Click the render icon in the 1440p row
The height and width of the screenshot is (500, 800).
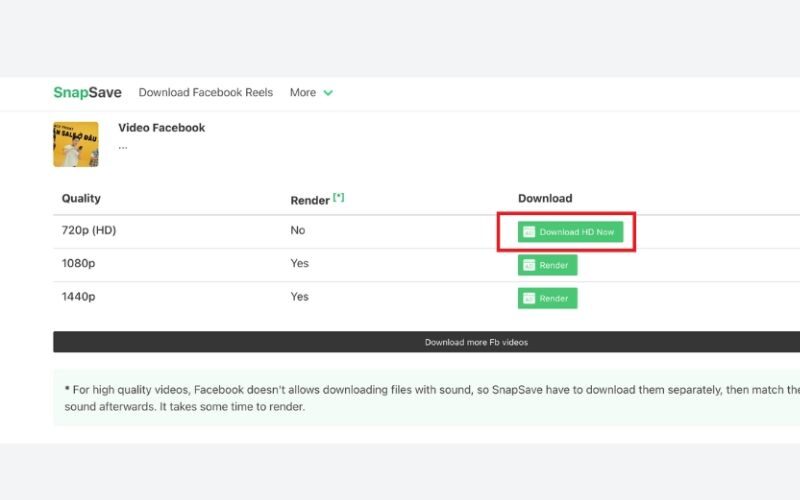(528, 298)
